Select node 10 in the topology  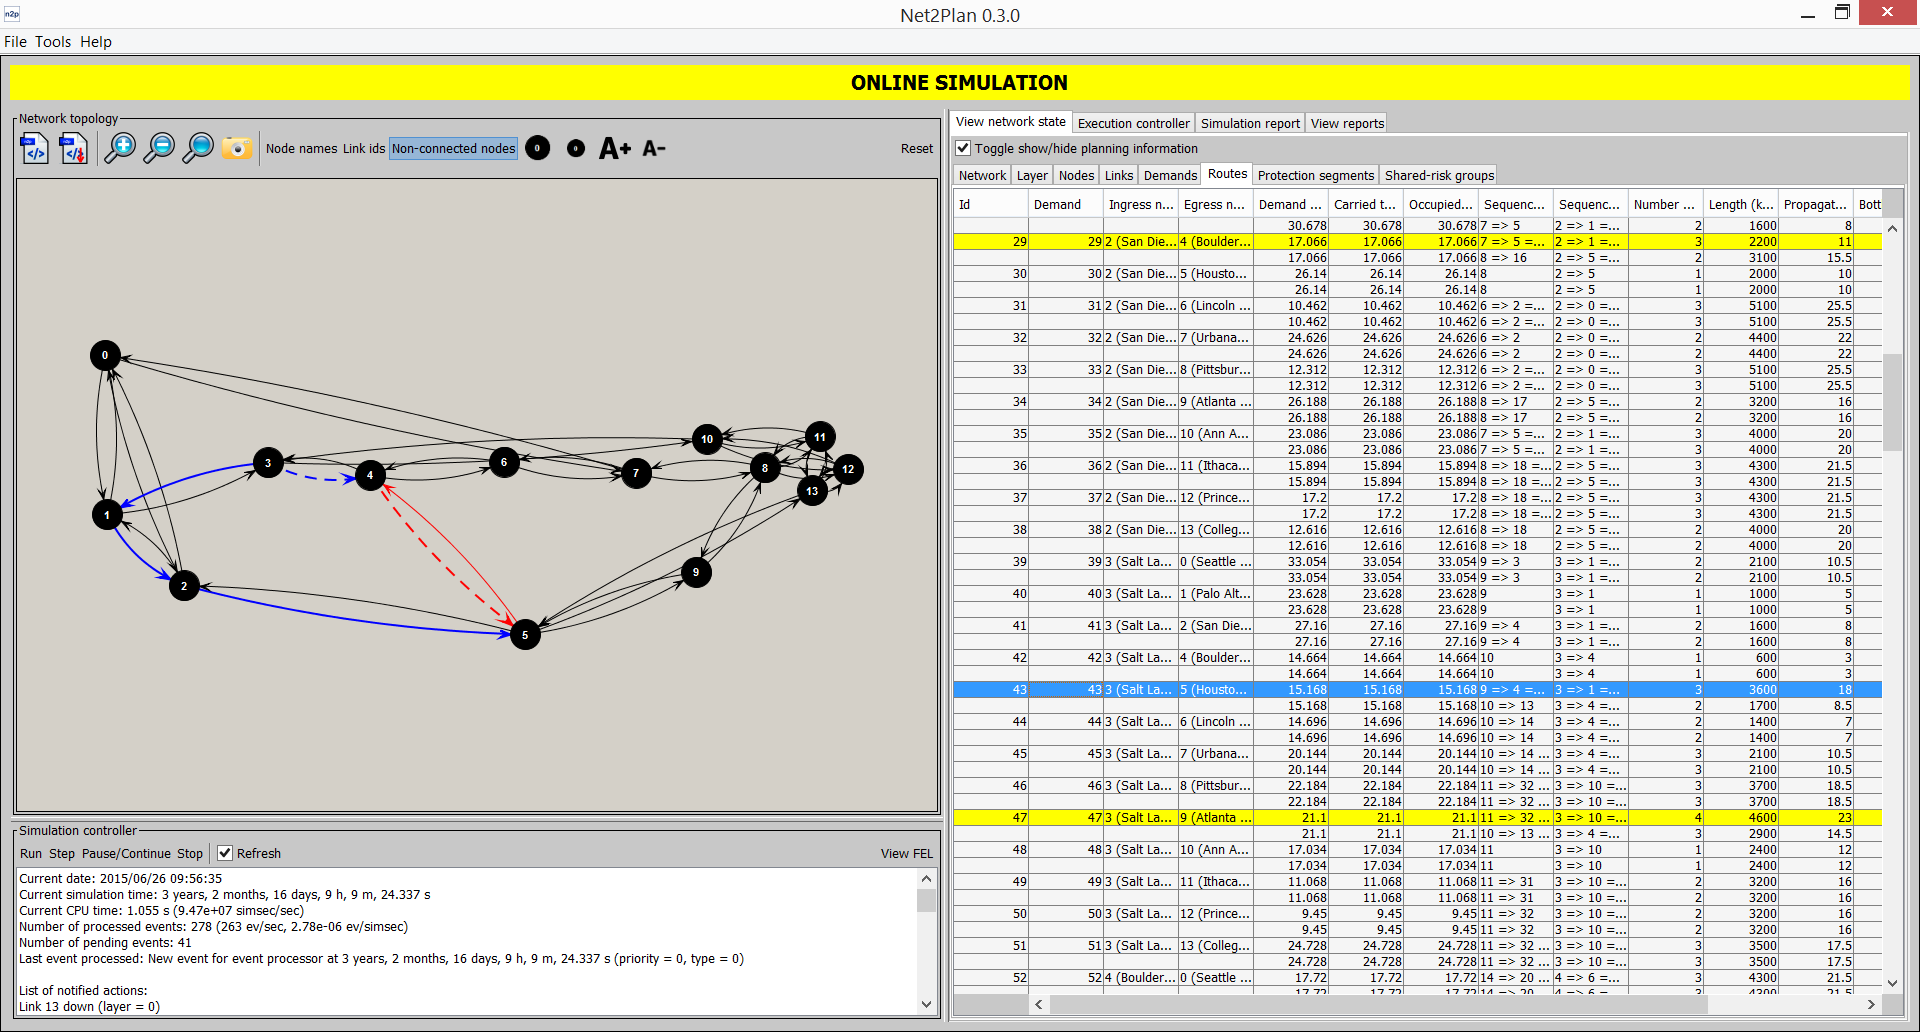[x=707, y=439]
